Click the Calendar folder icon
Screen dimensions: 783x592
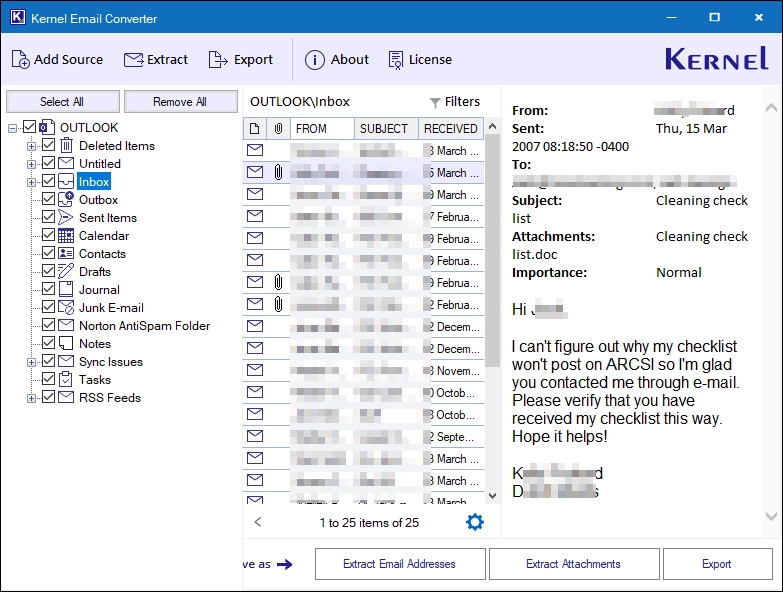tap(66, 235)
